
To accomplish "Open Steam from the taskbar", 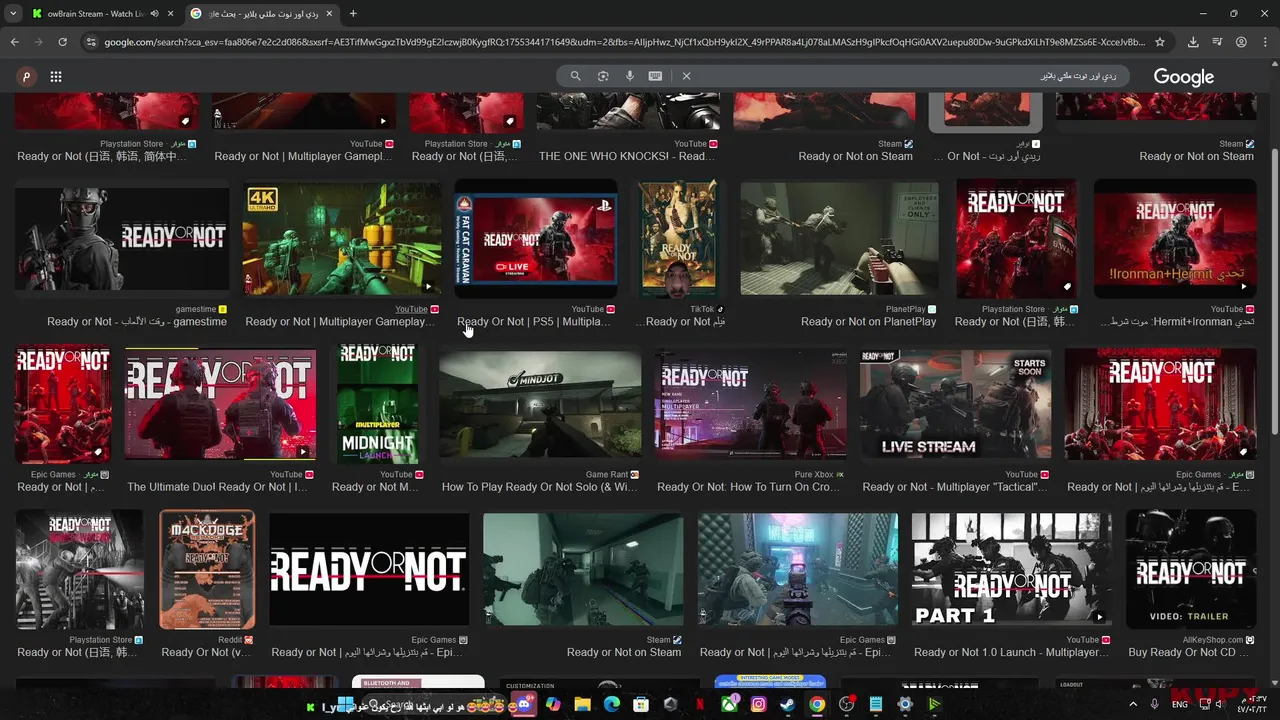I will coord(788,704).
